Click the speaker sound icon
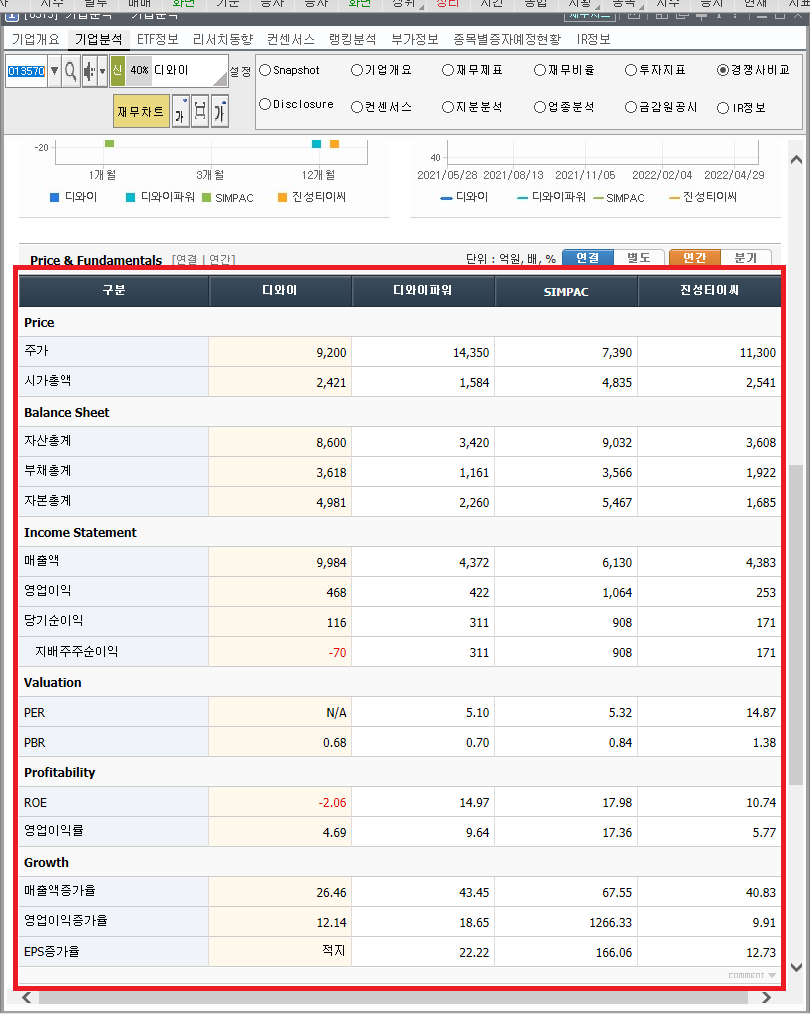The width and height of the screenshot is (810, 1015). [x=89, y=71]
